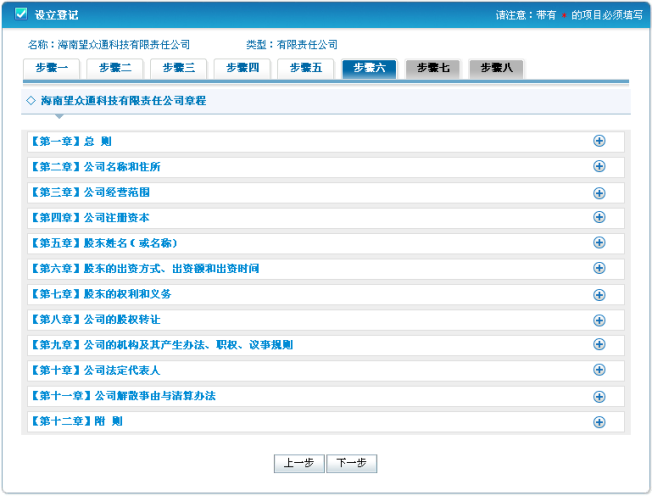
Task: Click plus icon for 第七章 股东的权利和义务
Action: [599, 294]
